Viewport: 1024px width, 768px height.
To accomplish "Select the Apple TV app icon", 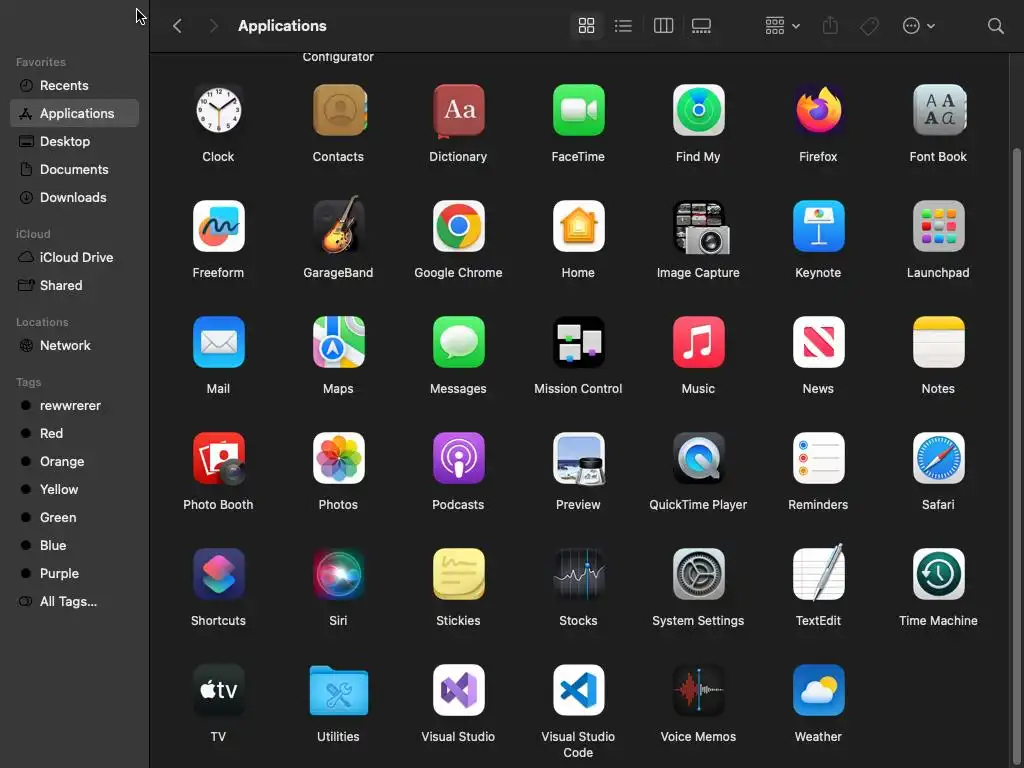I will (x=218, y=690).
